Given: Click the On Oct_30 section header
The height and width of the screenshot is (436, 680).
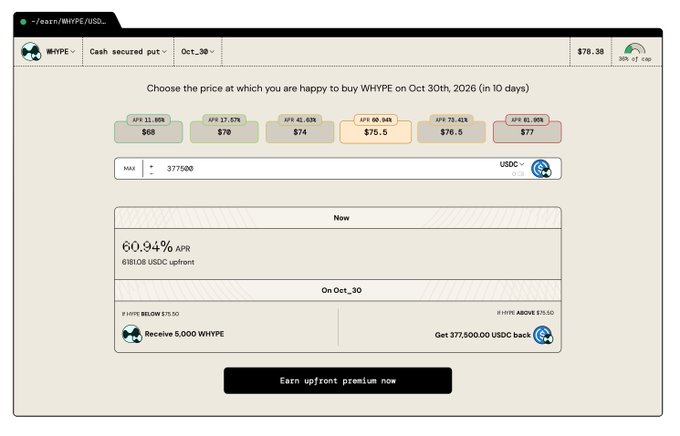Looking at the screenshot, I should (338, 290).
